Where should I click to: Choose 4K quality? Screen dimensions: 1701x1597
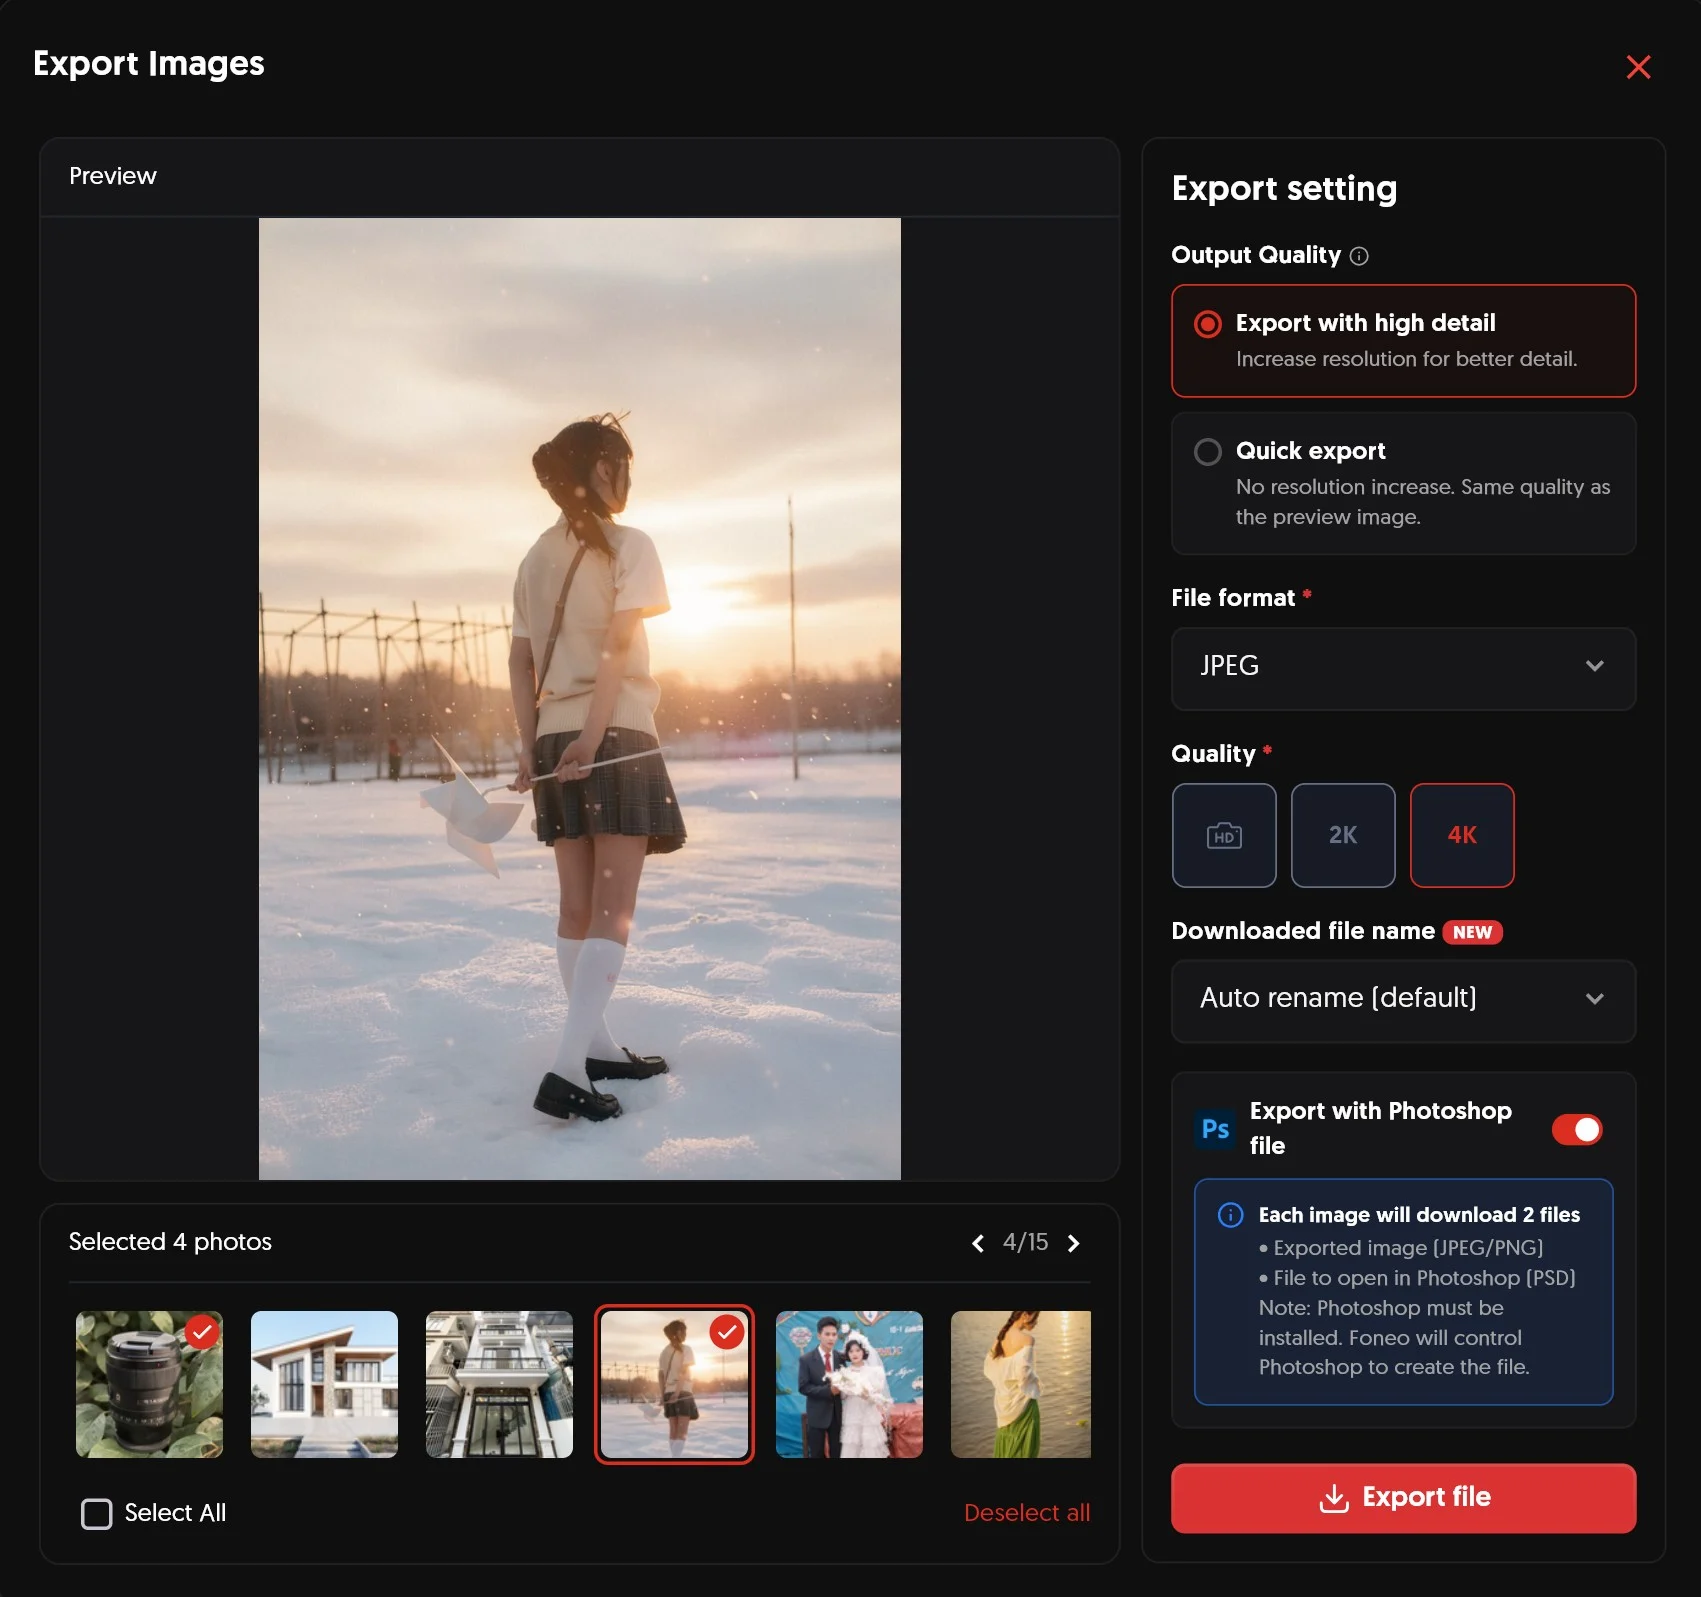1462,835
